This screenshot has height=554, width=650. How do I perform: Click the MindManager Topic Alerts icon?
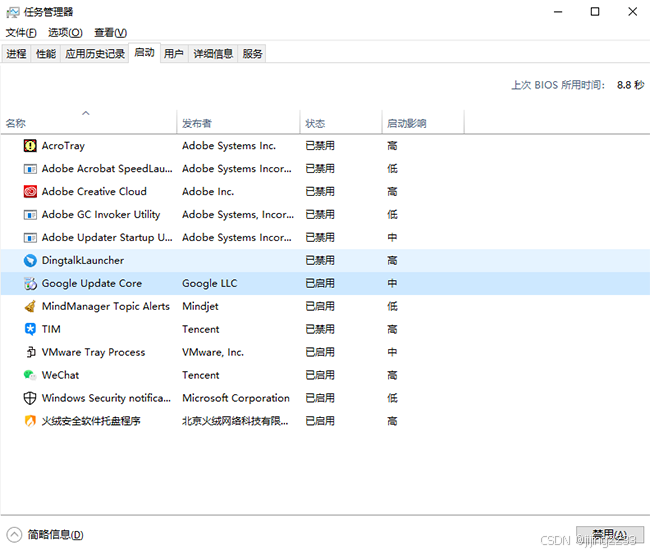click(x=30, y=306)
